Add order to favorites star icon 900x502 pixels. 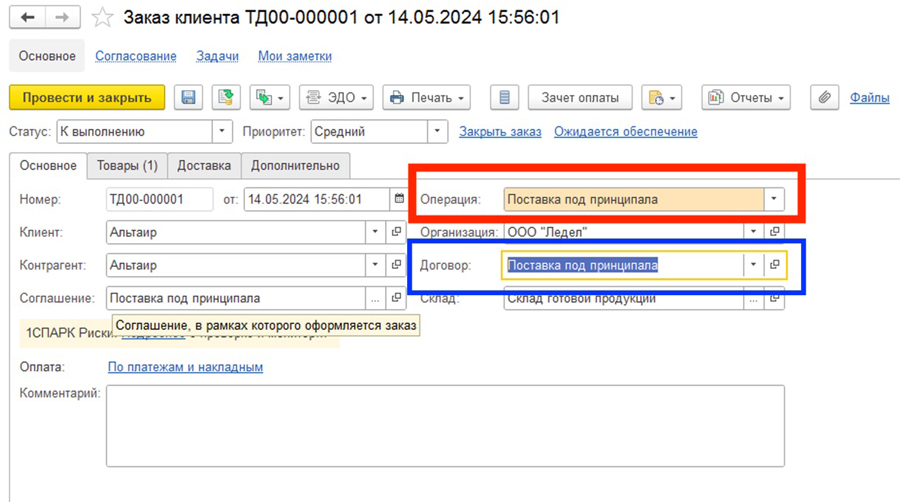[101, 18]
